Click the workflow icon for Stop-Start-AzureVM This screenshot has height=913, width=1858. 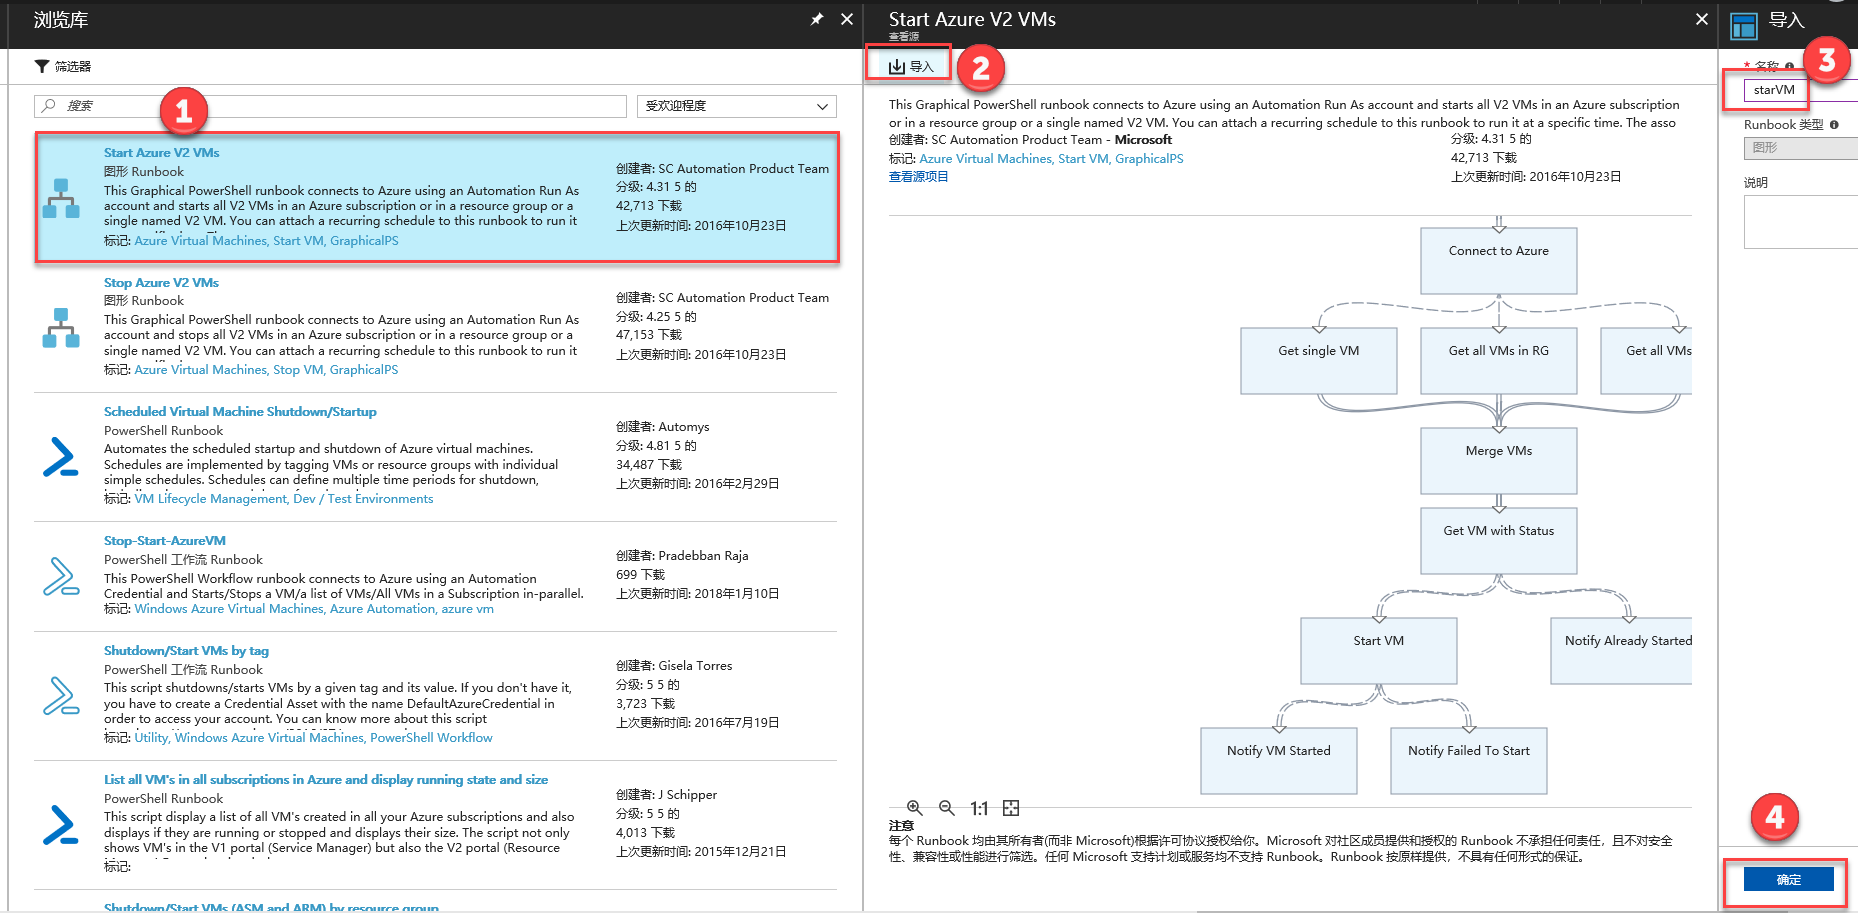[x=61, y=576]
